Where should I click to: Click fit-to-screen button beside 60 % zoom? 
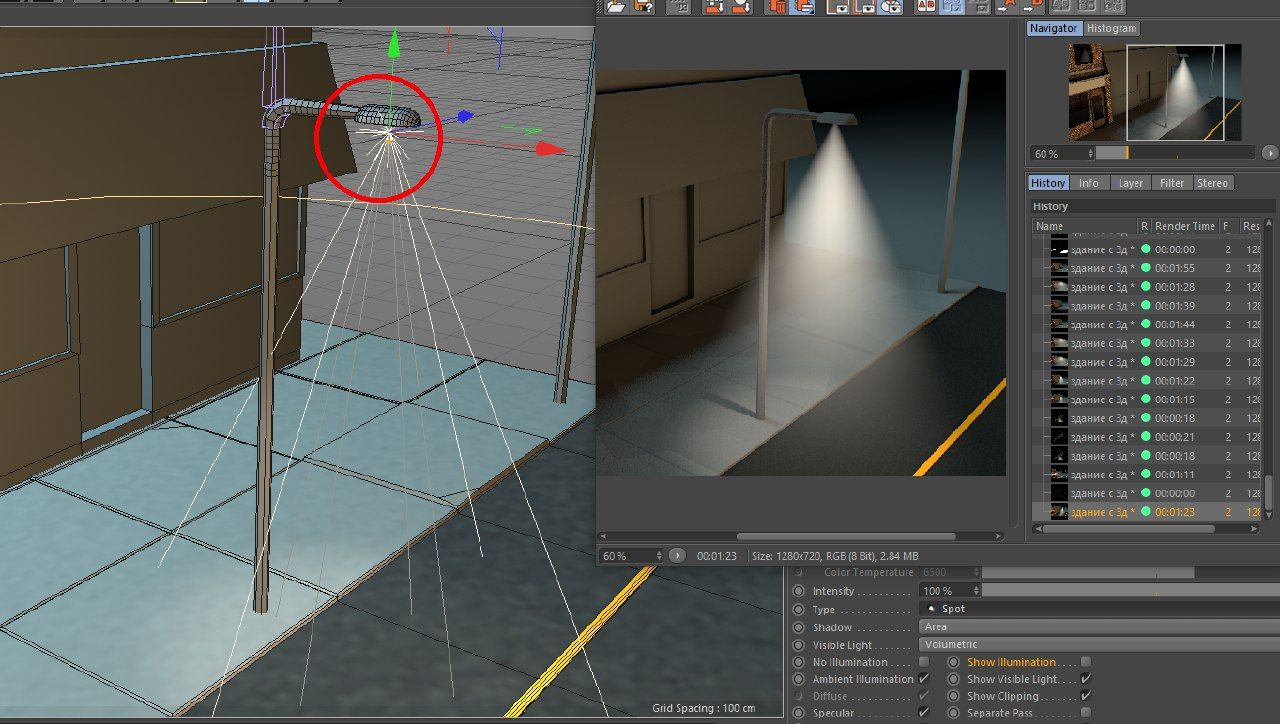point(677,555)
